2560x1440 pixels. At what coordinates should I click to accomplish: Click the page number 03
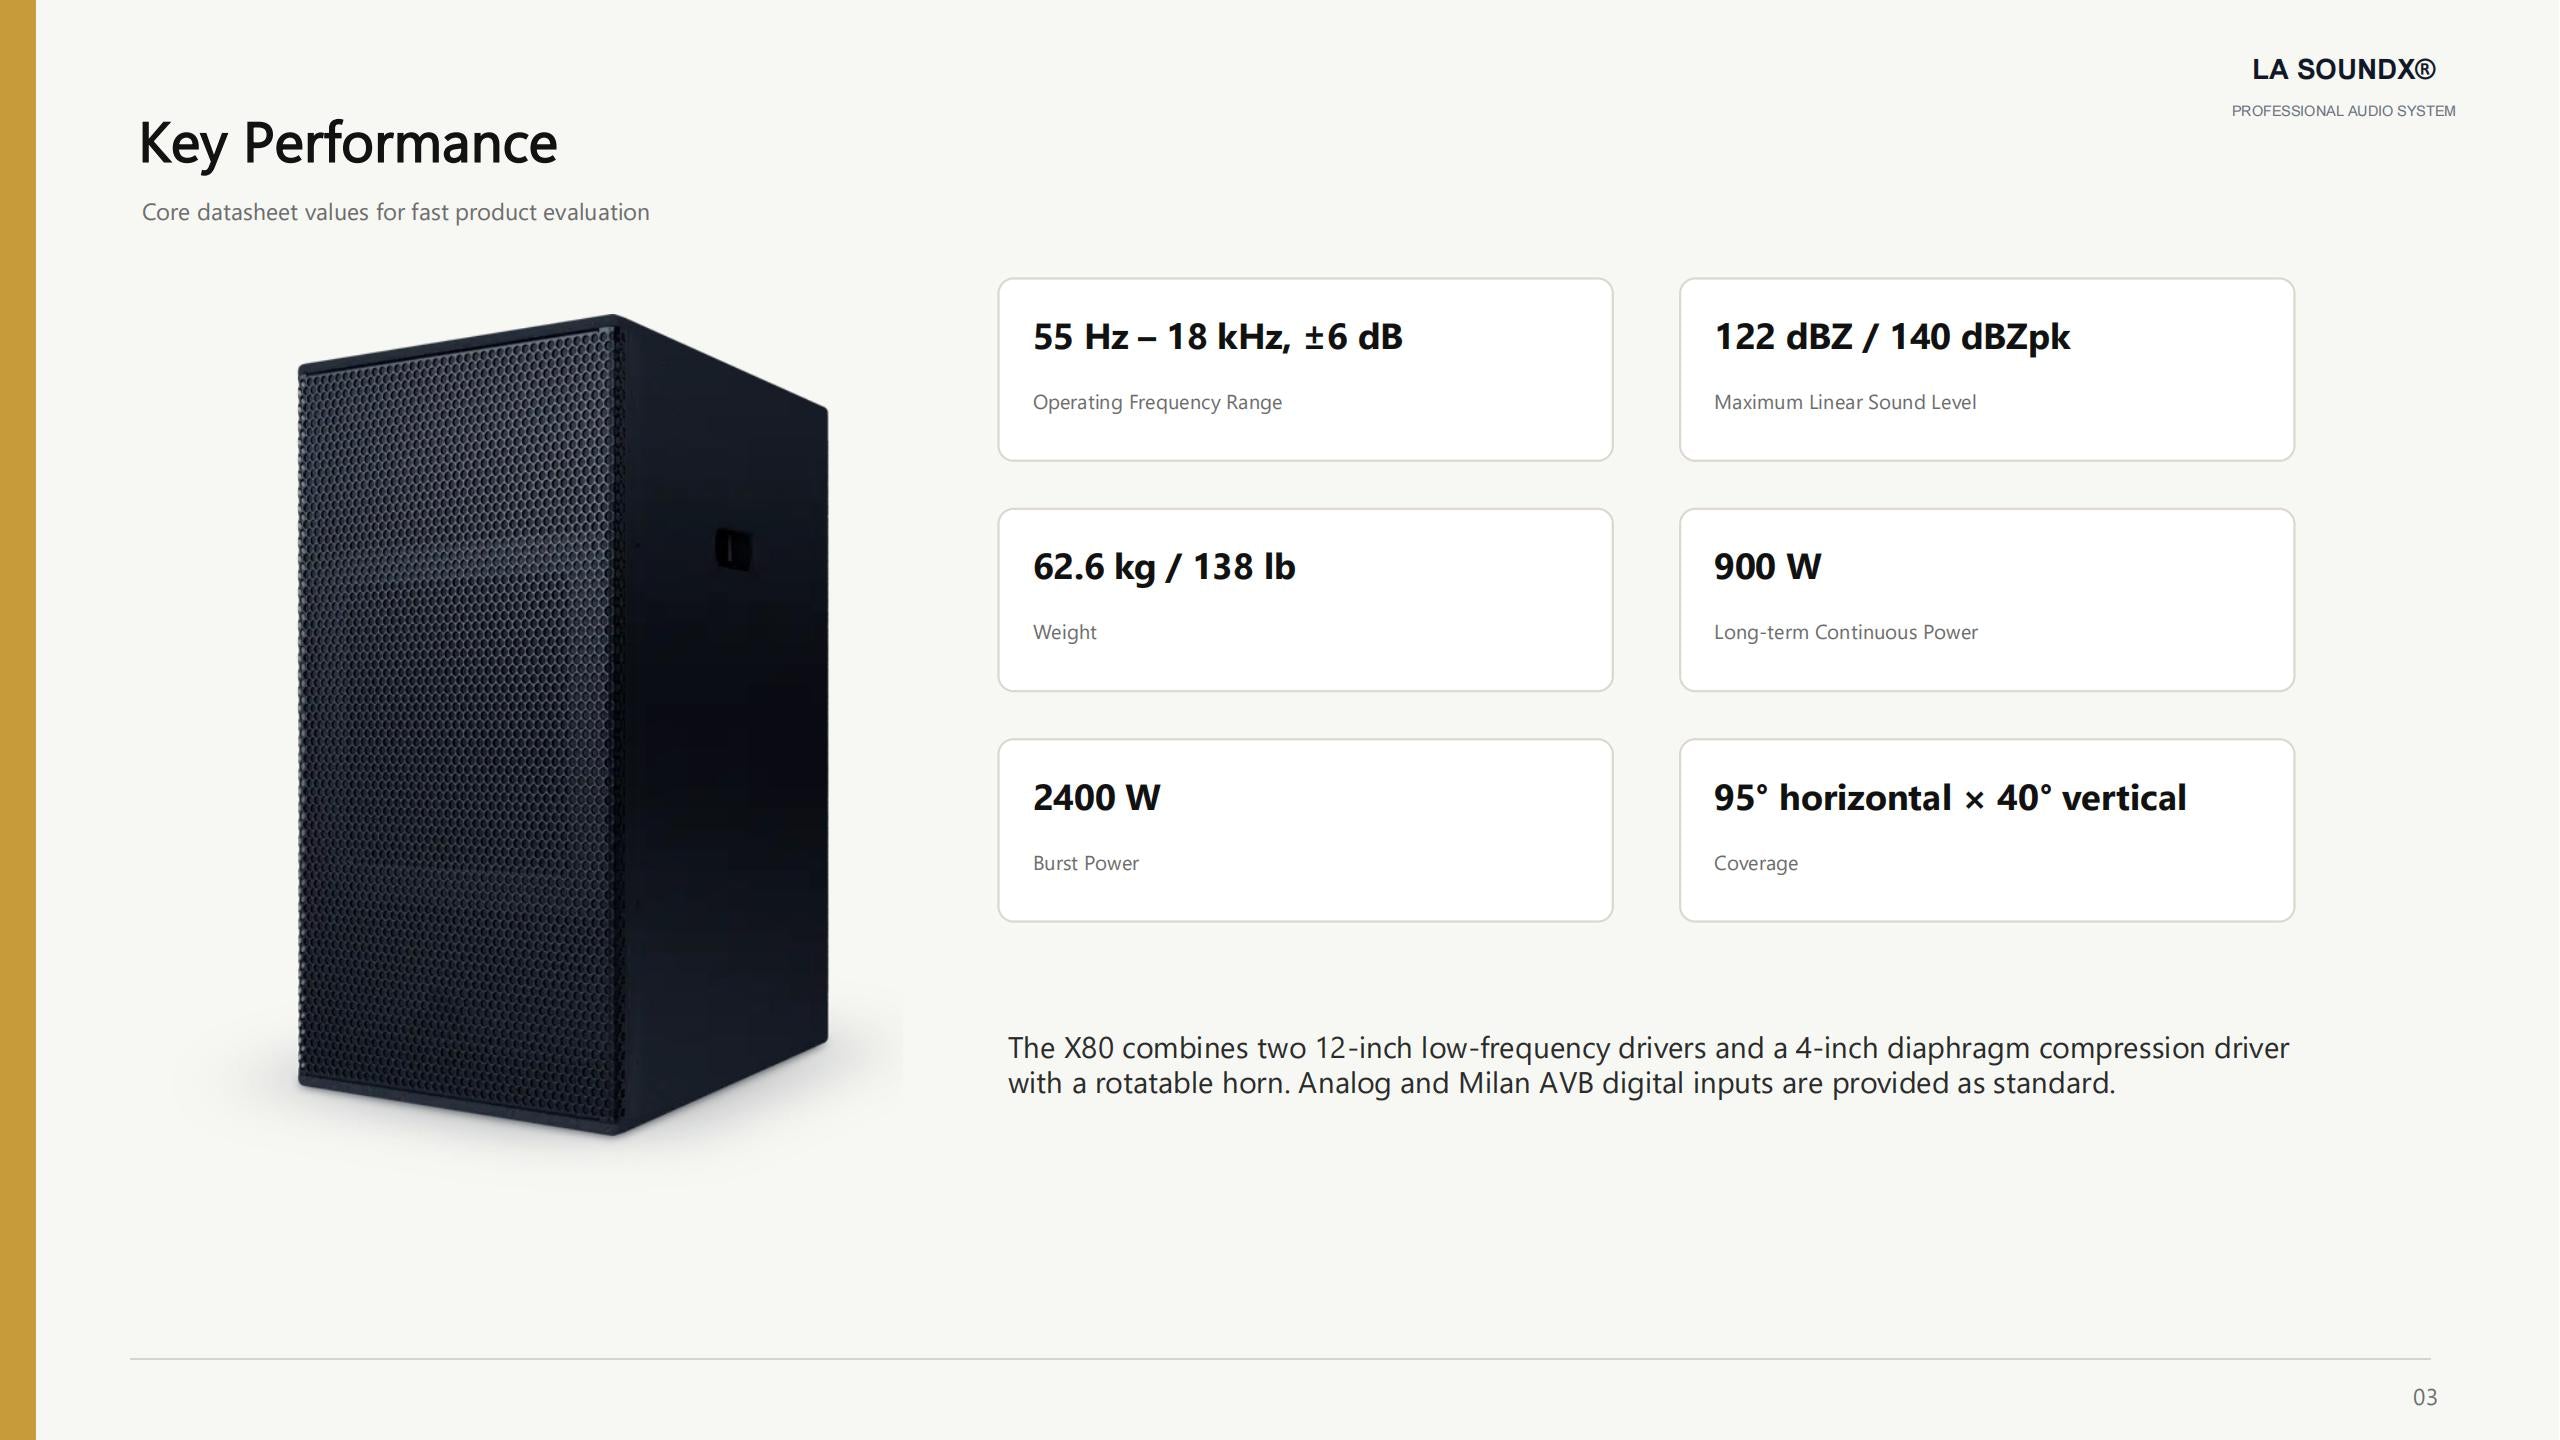pos(2425,1397)
